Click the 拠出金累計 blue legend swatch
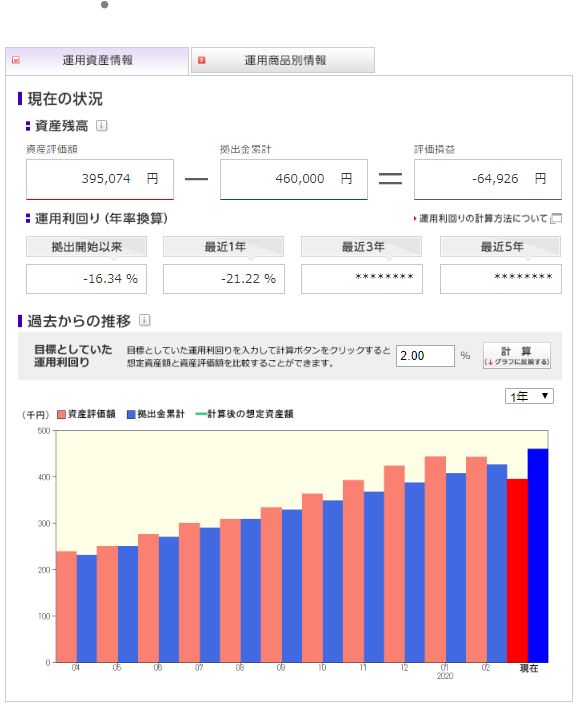The image size is (579, 708). point(131,415)
